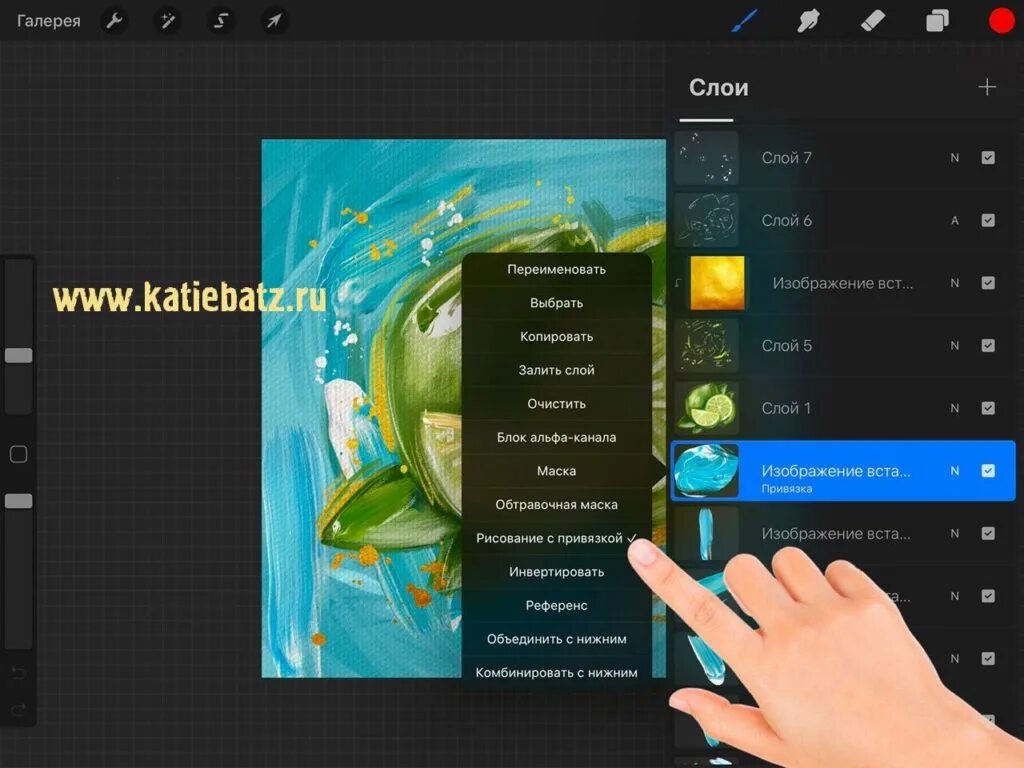Select Слой 7 thumbnail
This screenshot has width=1024, height=768.
706,157
